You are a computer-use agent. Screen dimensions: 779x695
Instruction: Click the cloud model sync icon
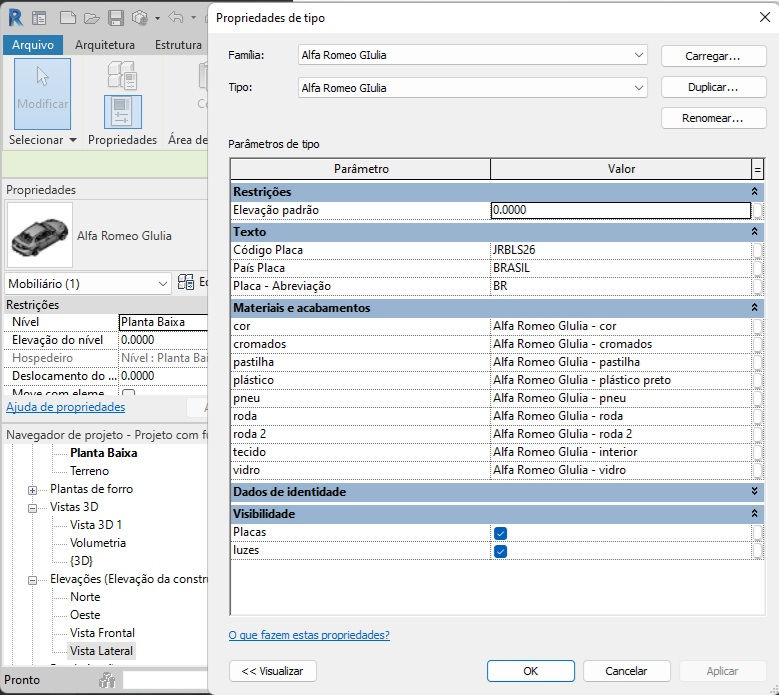point(140,18)
